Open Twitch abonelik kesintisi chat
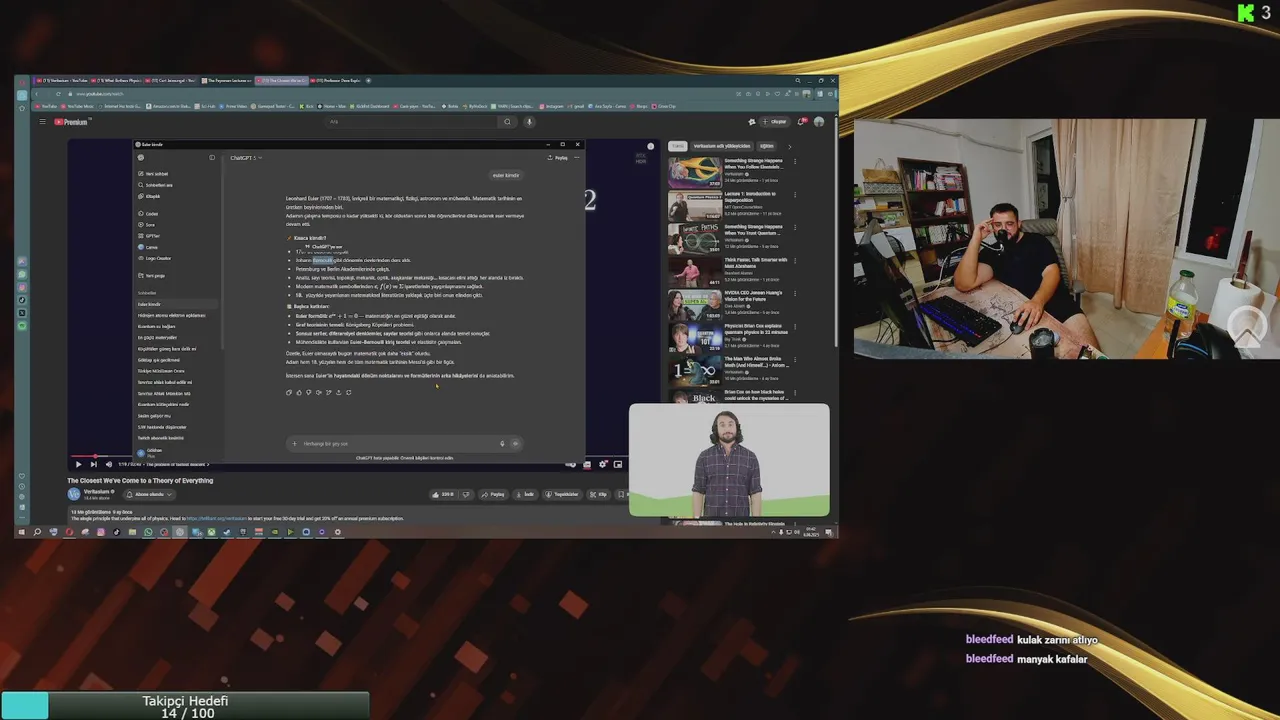Viewport: 1280px width, 720px height. point(160,438)
